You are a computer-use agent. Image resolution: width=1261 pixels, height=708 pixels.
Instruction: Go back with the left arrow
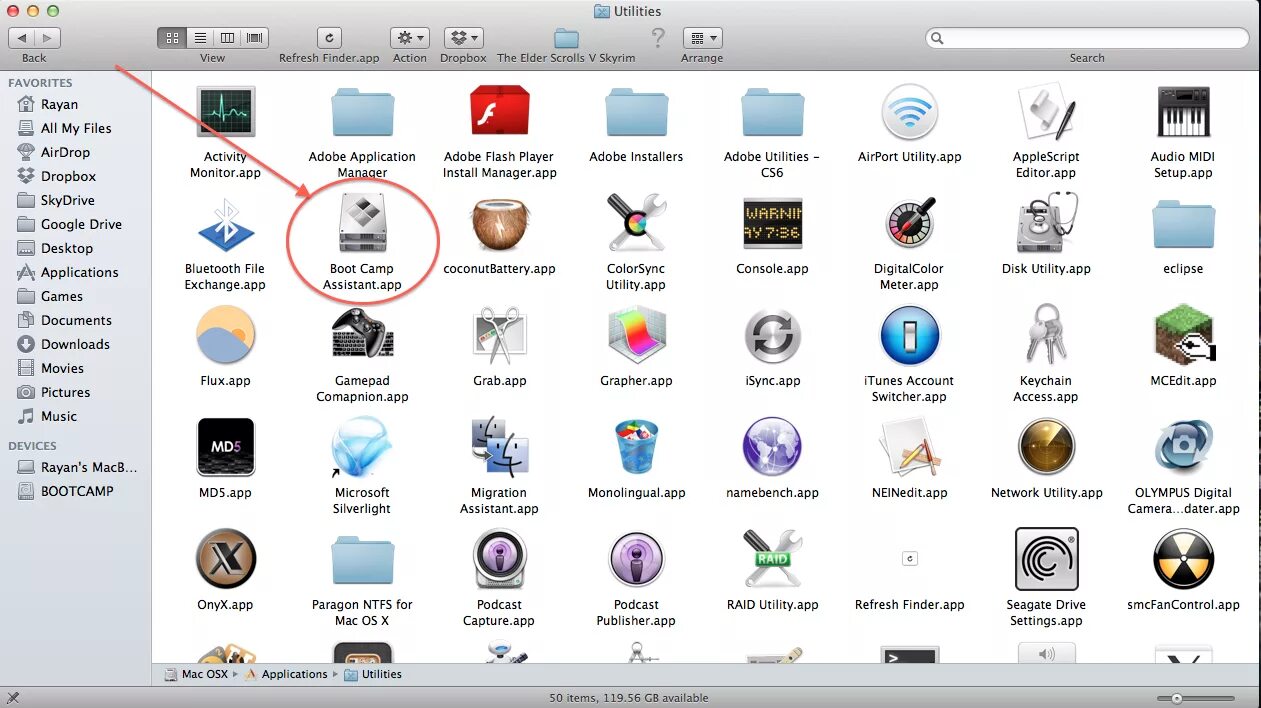point(21,38)
